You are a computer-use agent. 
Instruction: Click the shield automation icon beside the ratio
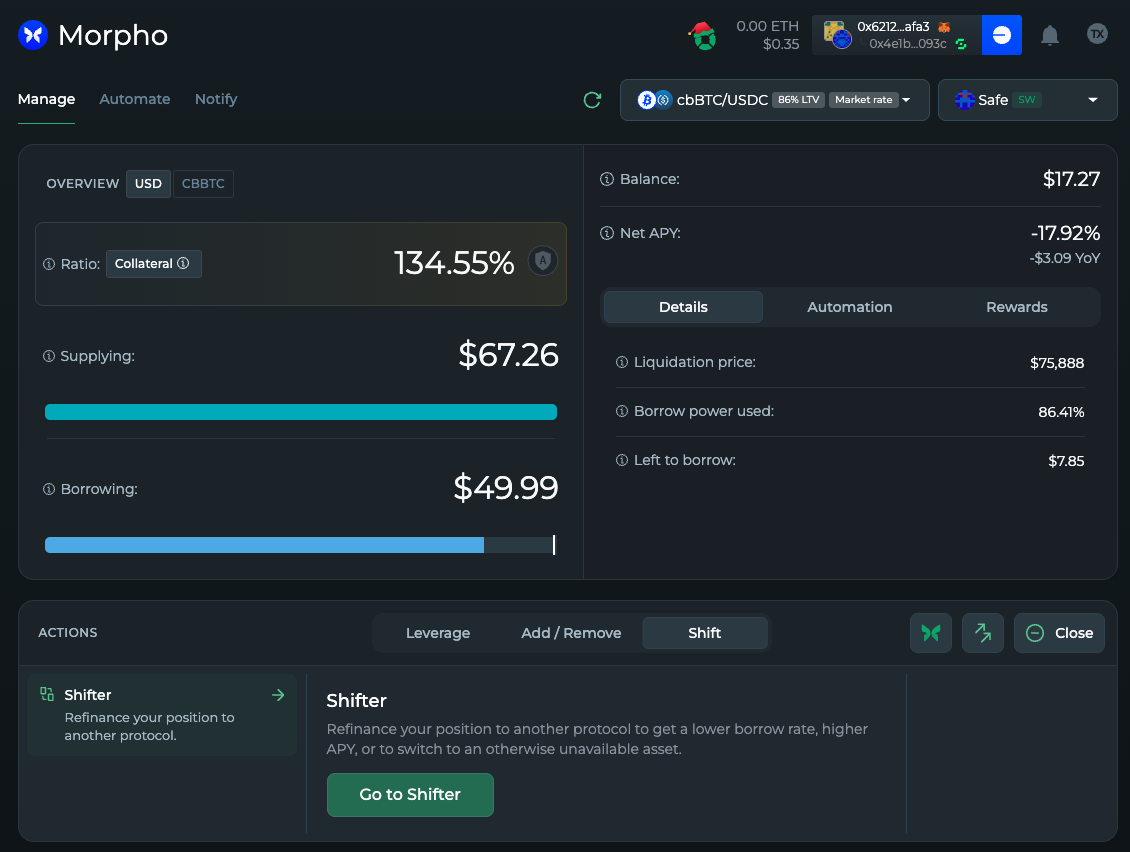543,260
